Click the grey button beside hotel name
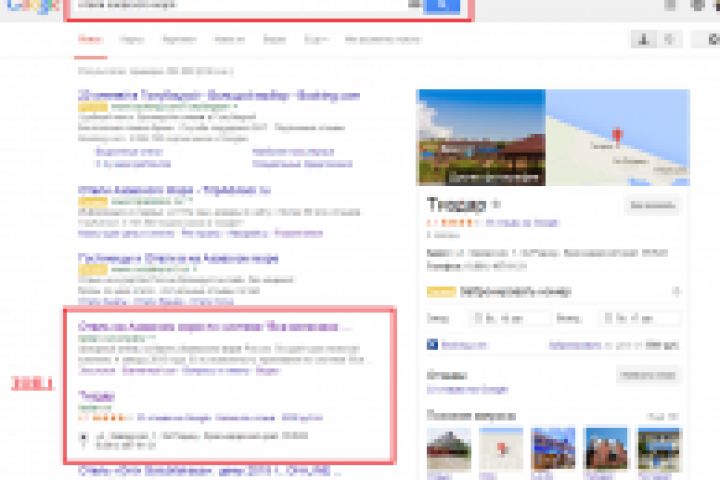The width and height of the screenshot is (720, 480). [x=652, y=205]
